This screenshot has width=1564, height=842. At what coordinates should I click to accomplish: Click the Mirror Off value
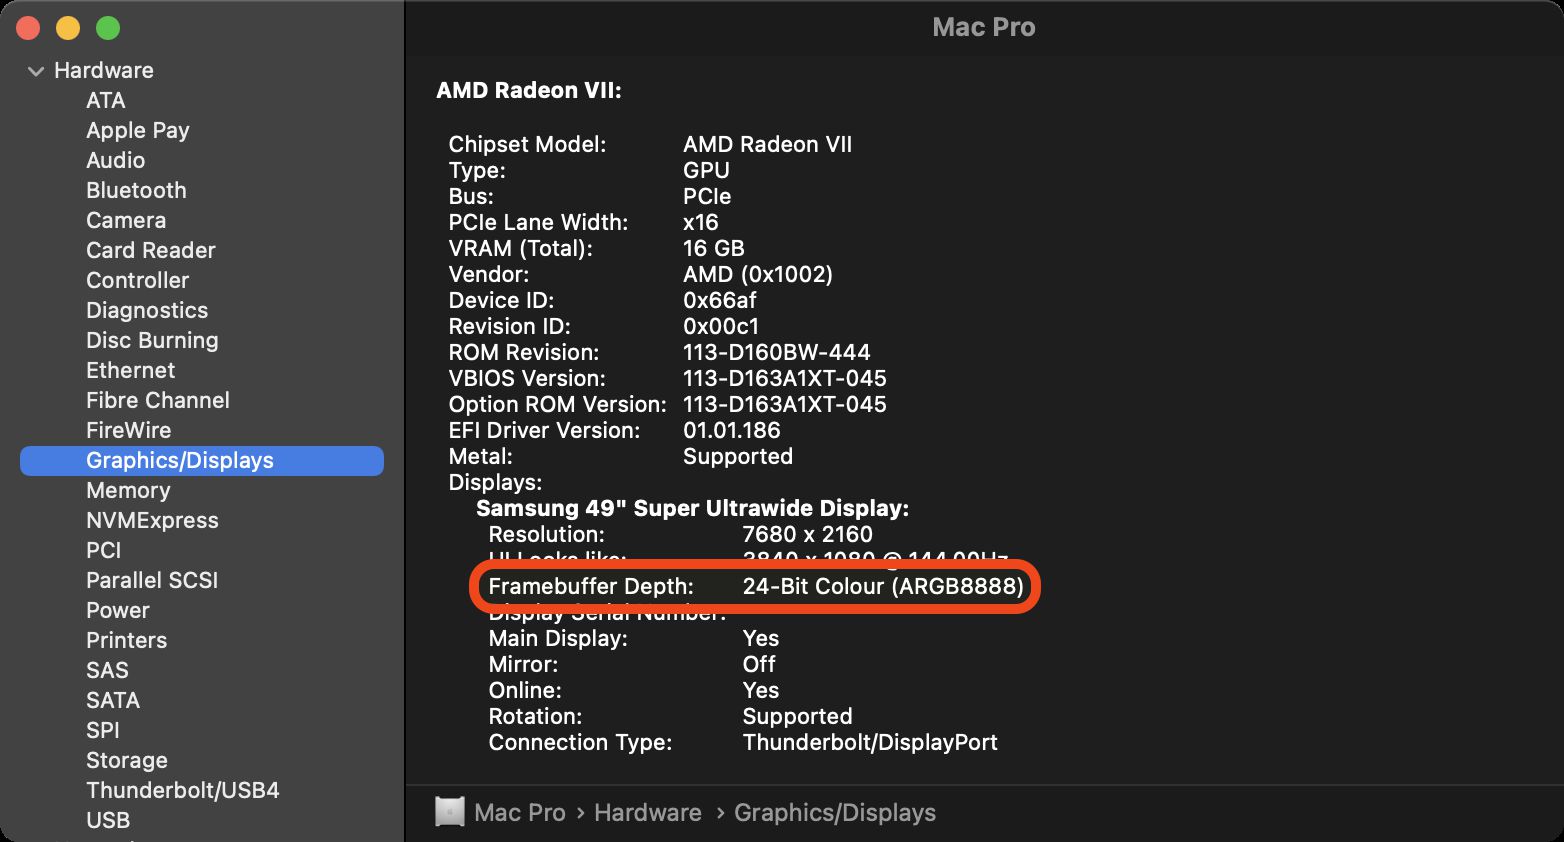(x=759, y=665)
